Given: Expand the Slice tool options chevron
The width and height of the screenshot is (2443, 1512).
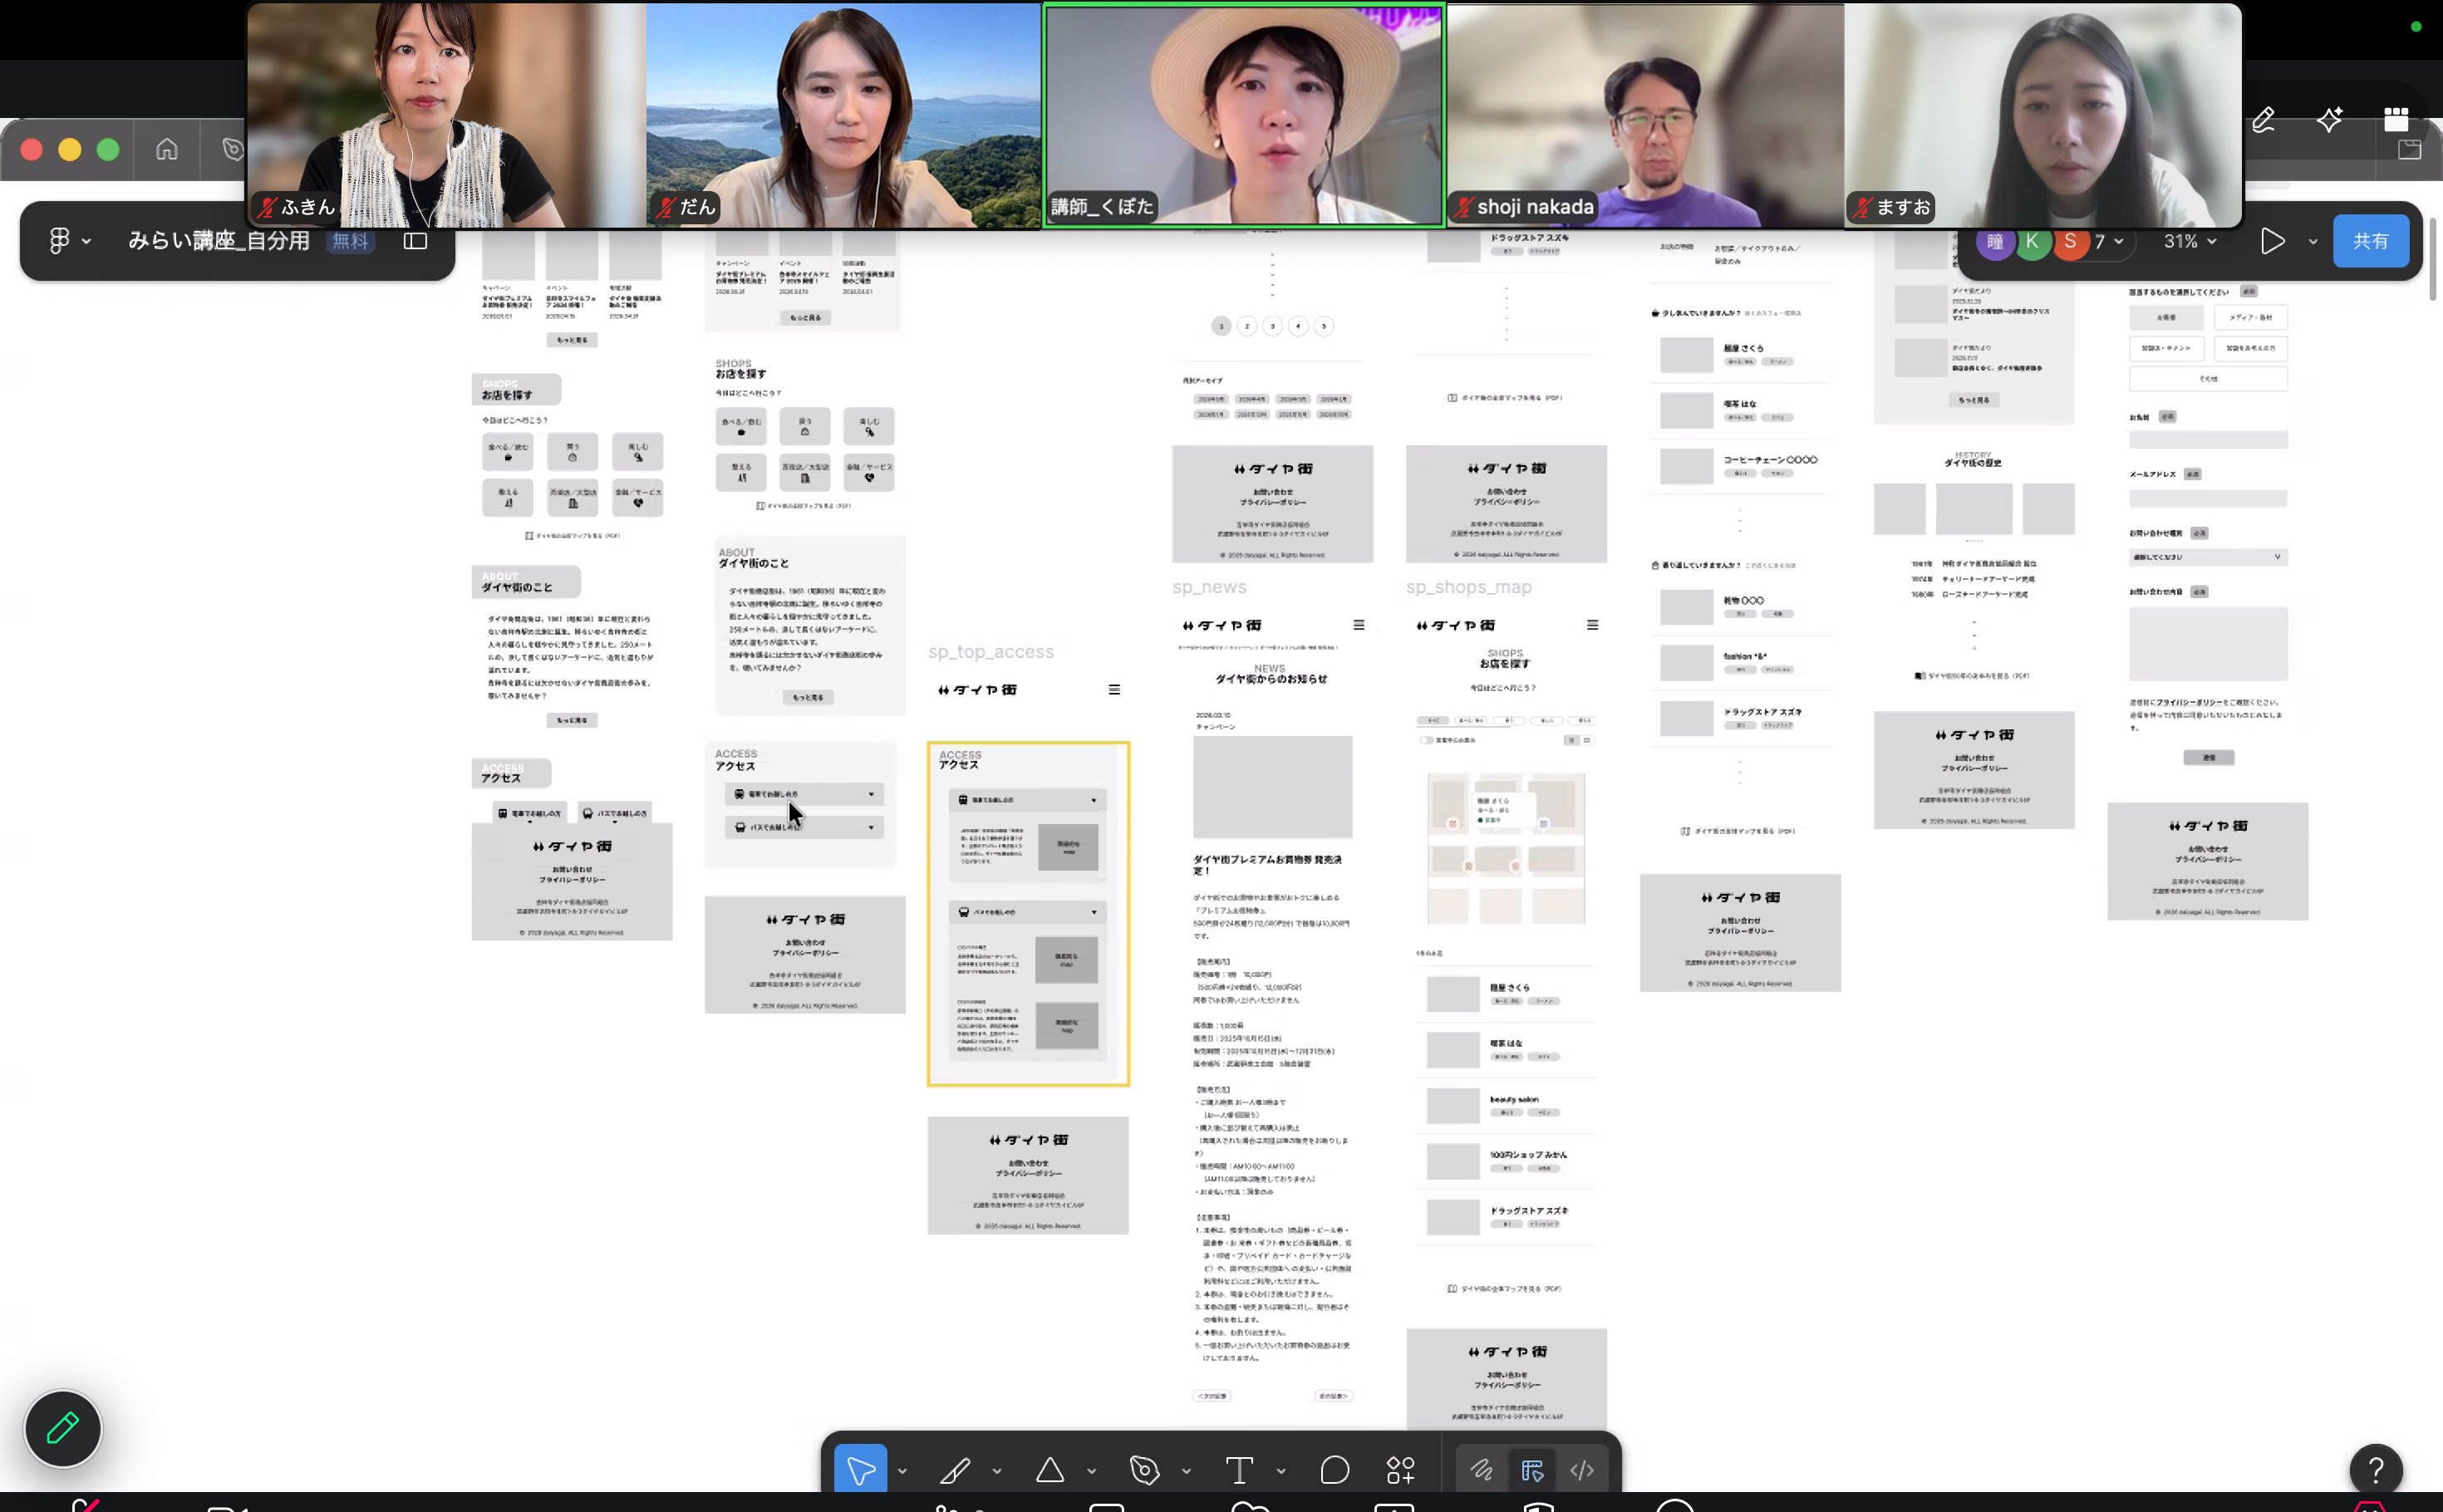Looking at the screenshot, I should (x=997, y=1471).
